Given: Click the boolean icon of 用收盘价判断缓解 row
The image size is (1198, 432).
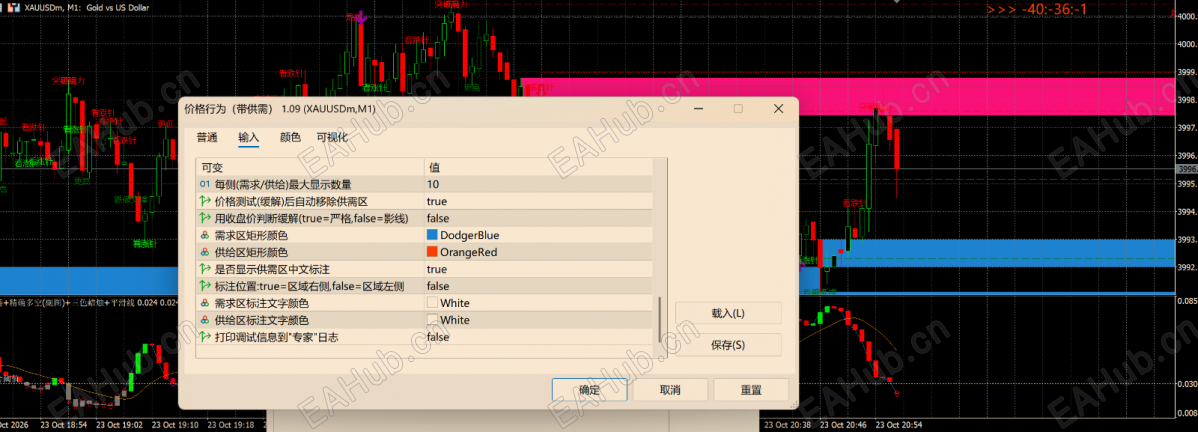Looking at the screenshot, I should (x=204, y=218).
